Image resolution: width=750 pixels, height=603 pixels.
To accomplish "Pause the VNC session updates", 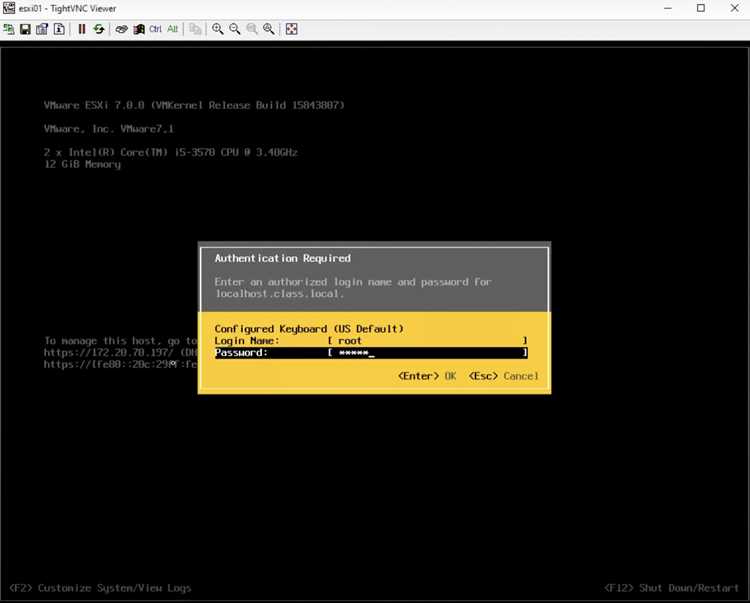I will 82,29.
